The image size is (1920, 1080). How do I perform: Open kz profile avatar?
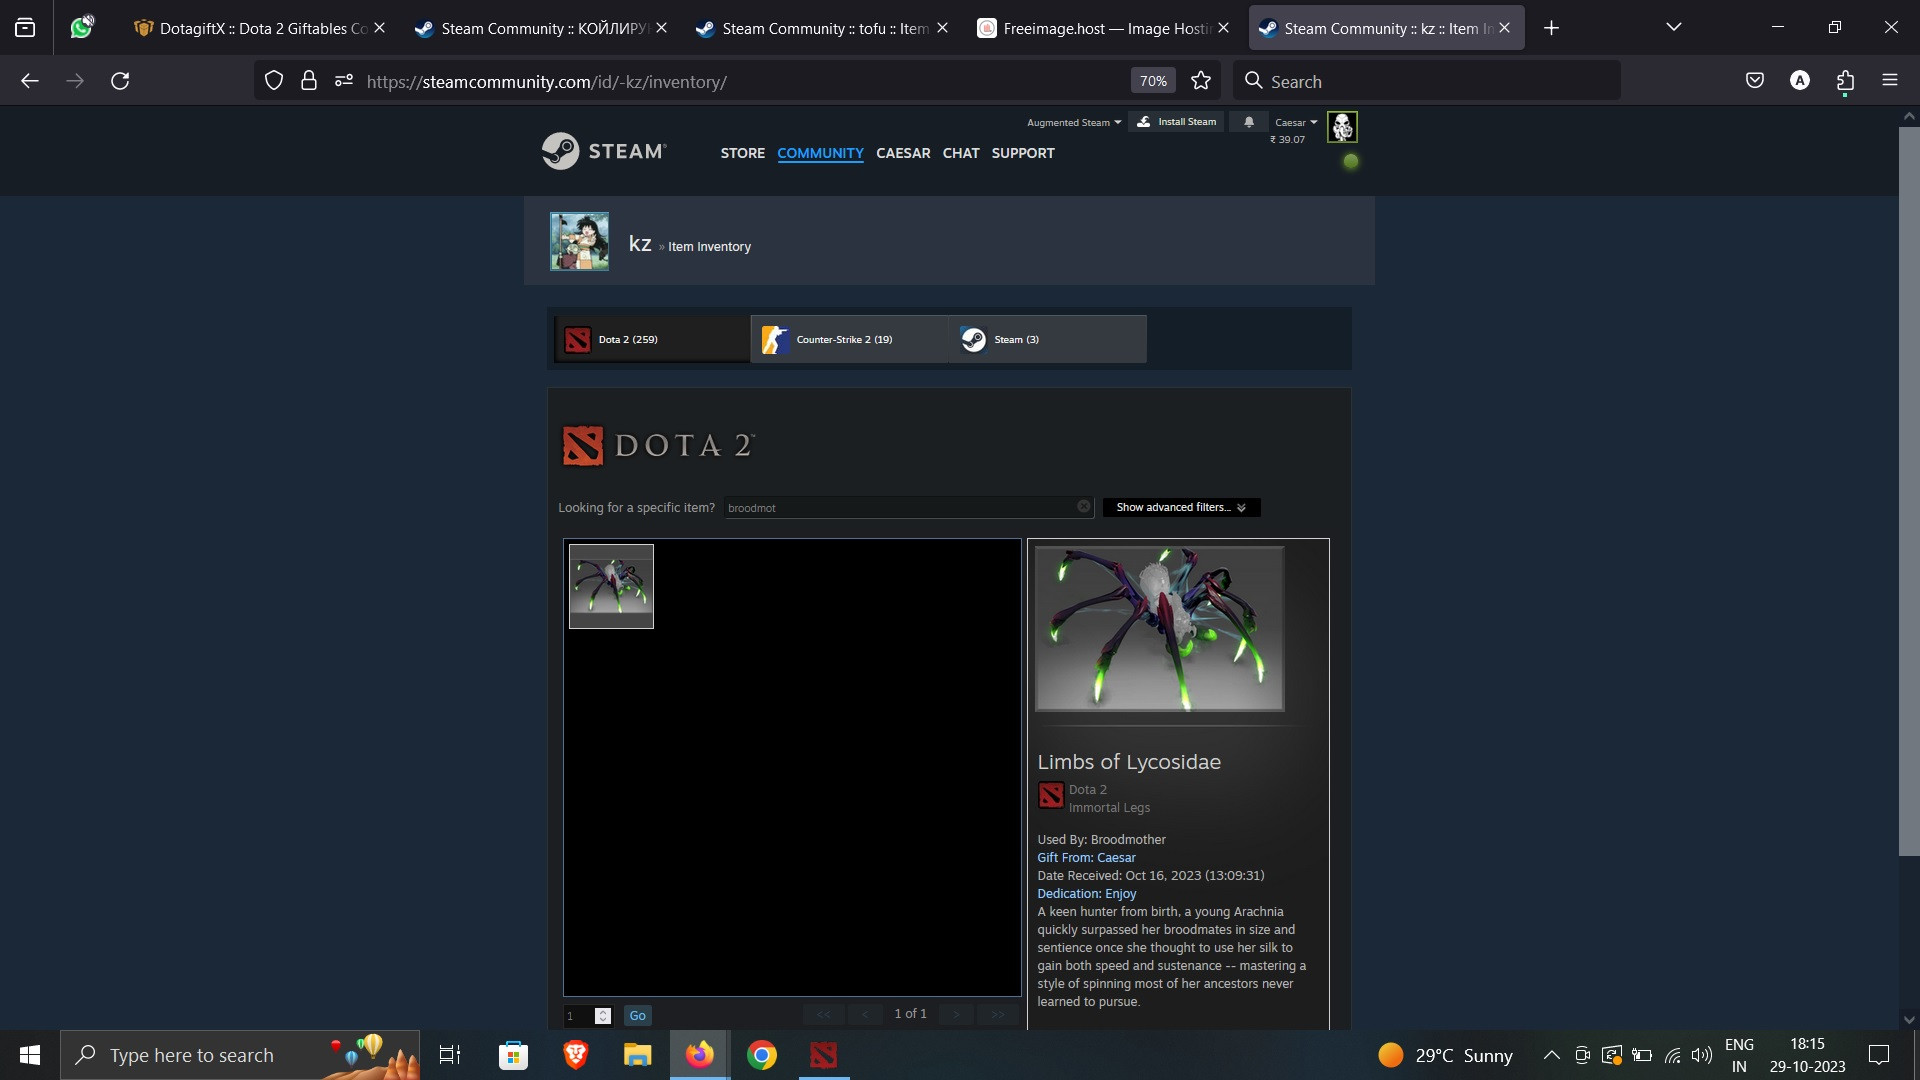[x=579, y=242]
